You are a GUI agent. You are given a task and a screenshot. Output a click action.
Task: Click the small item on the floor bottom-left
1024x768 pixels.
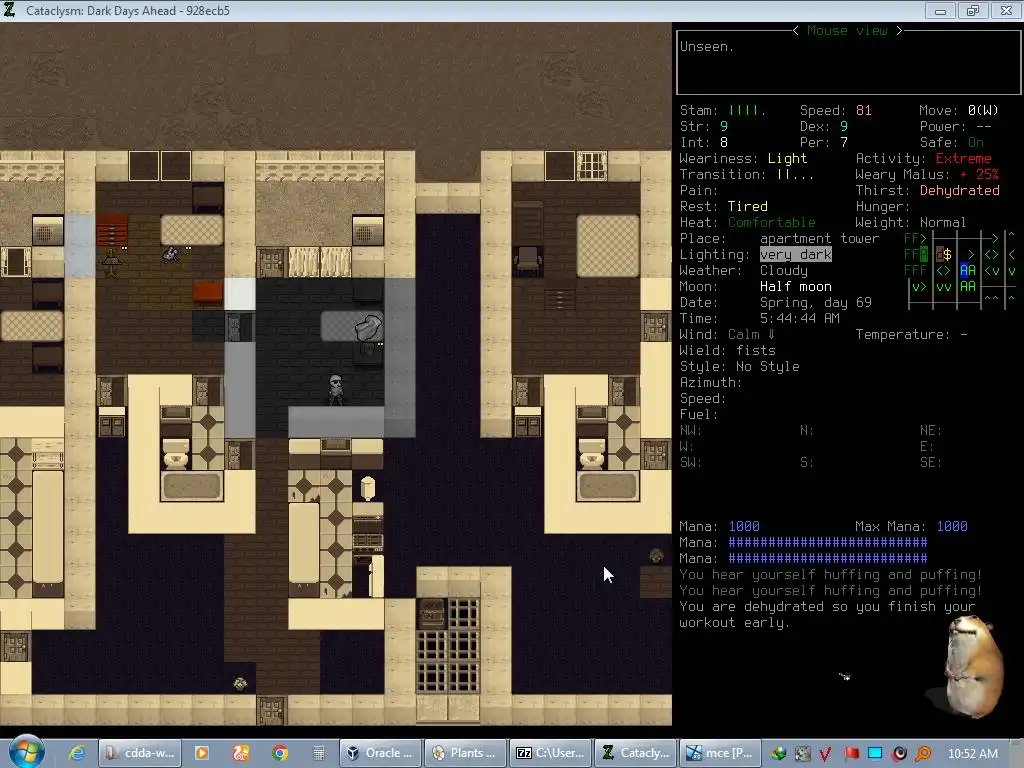point(240,683)
